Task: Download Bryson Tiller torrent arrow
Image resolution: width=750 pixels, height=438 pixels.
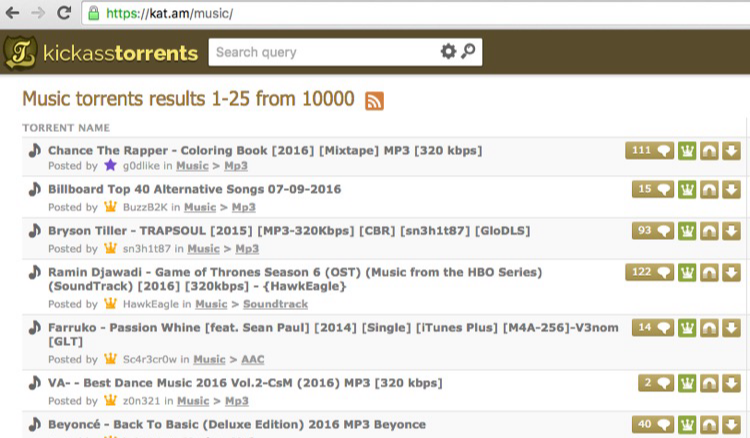Action: coord(731,231)
